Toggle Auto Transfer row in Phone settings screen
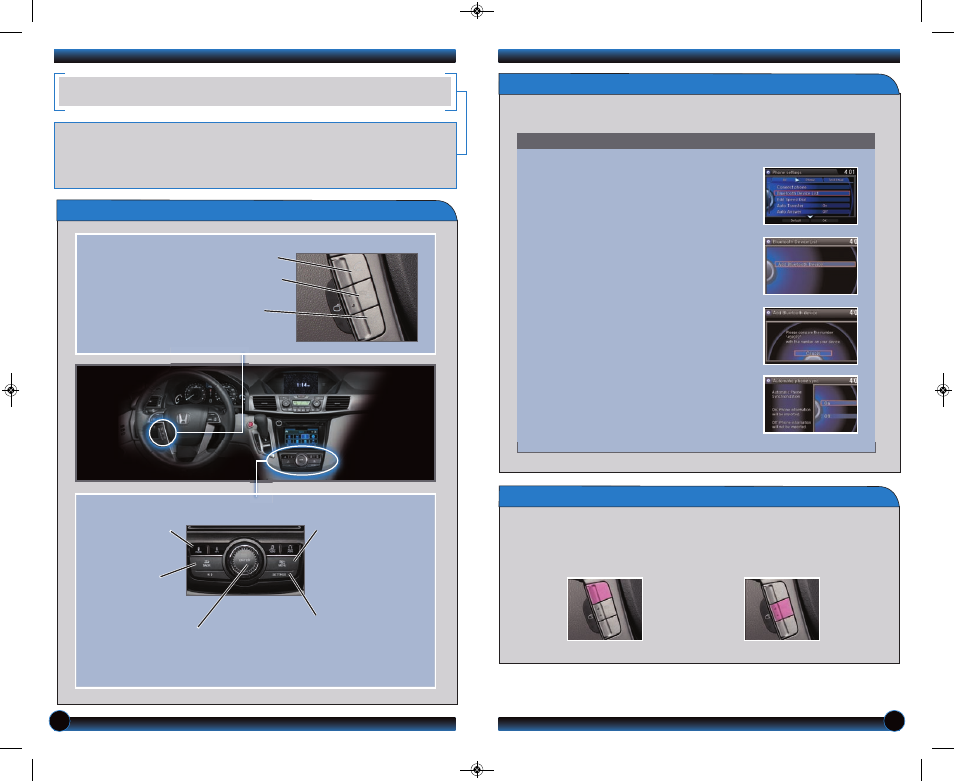The image size is (954, 781). coord(812,206)
